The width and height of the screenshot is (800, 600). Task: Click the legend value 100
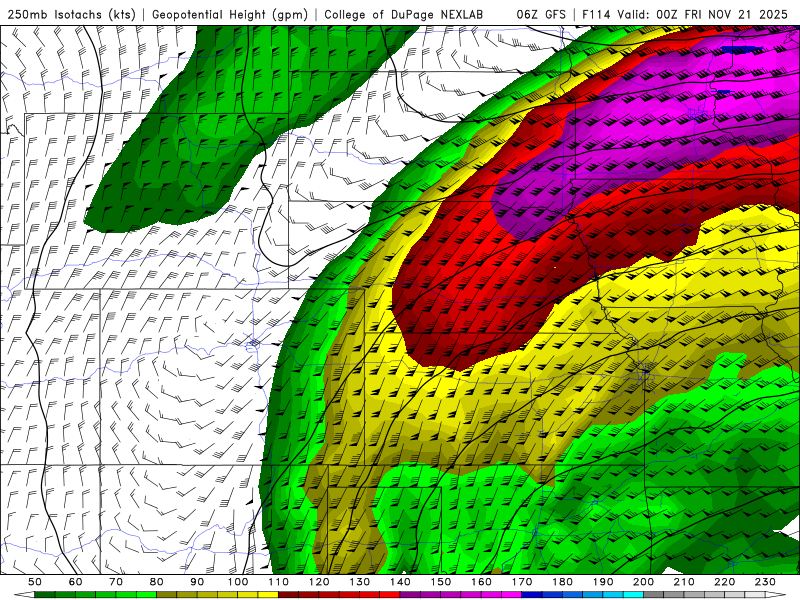tap(238, 582)
